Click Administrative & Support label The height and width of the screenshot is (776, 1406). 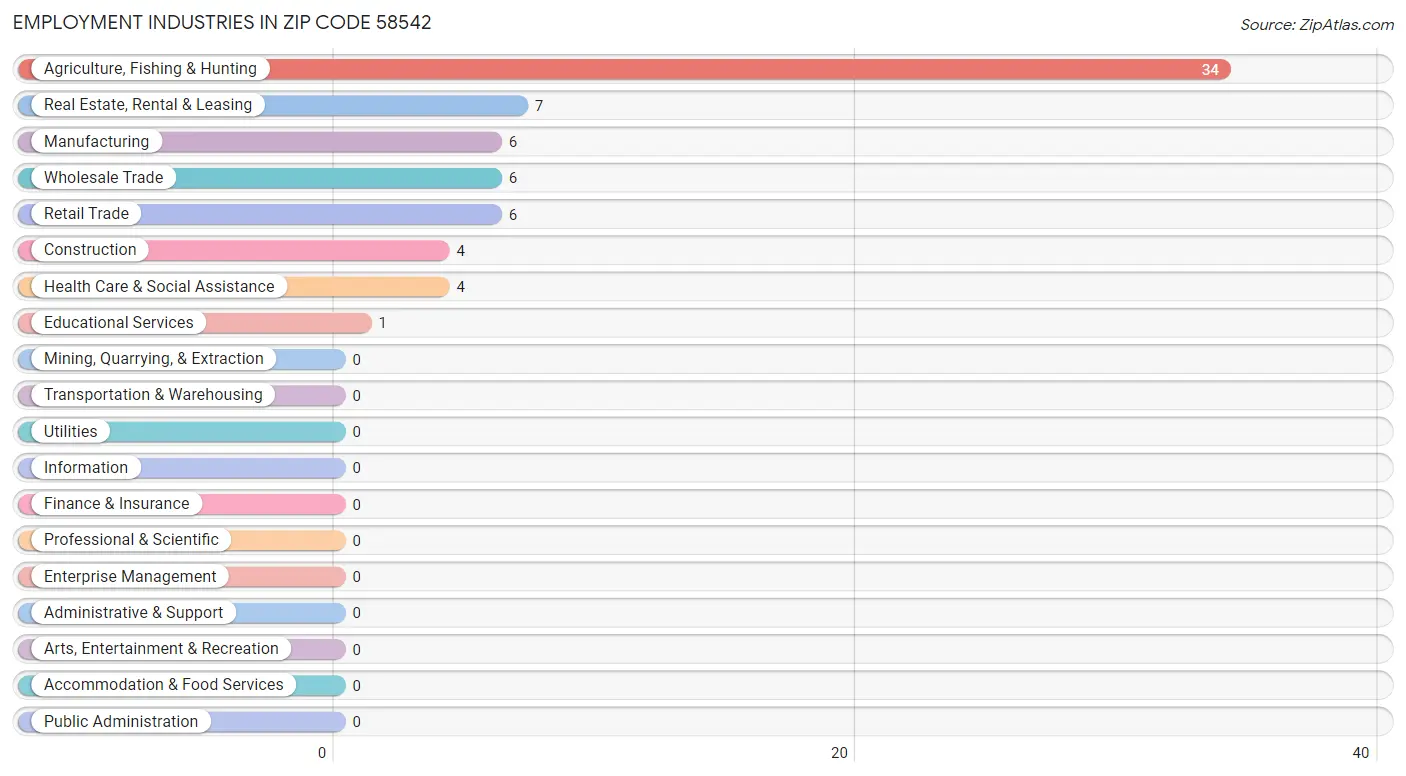click(134, 613)
